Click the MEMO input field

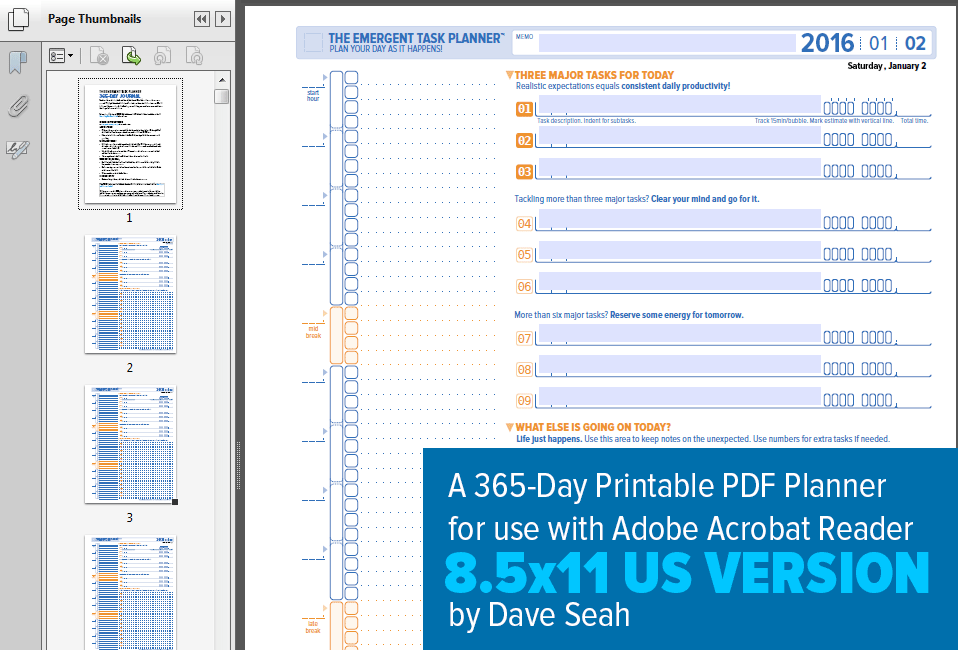(667, 43)
